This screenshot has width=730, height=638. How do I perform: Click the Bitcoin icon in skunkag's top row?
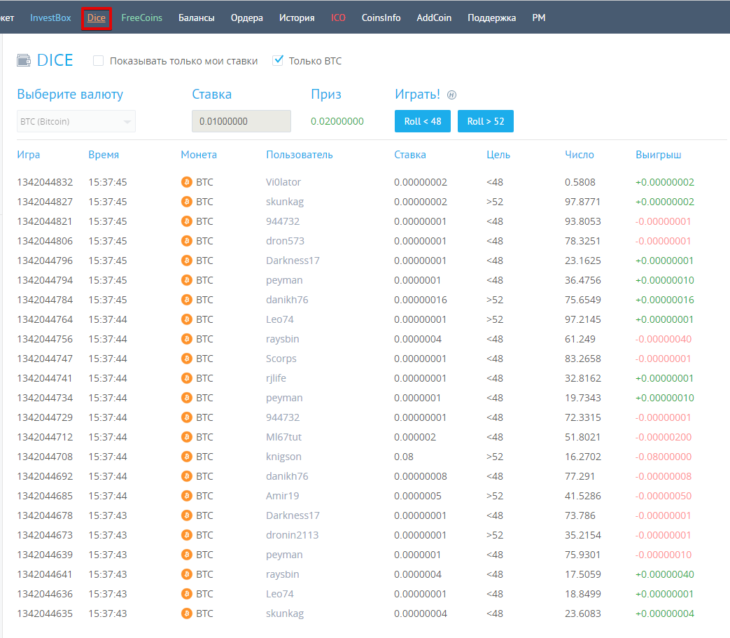187,202
